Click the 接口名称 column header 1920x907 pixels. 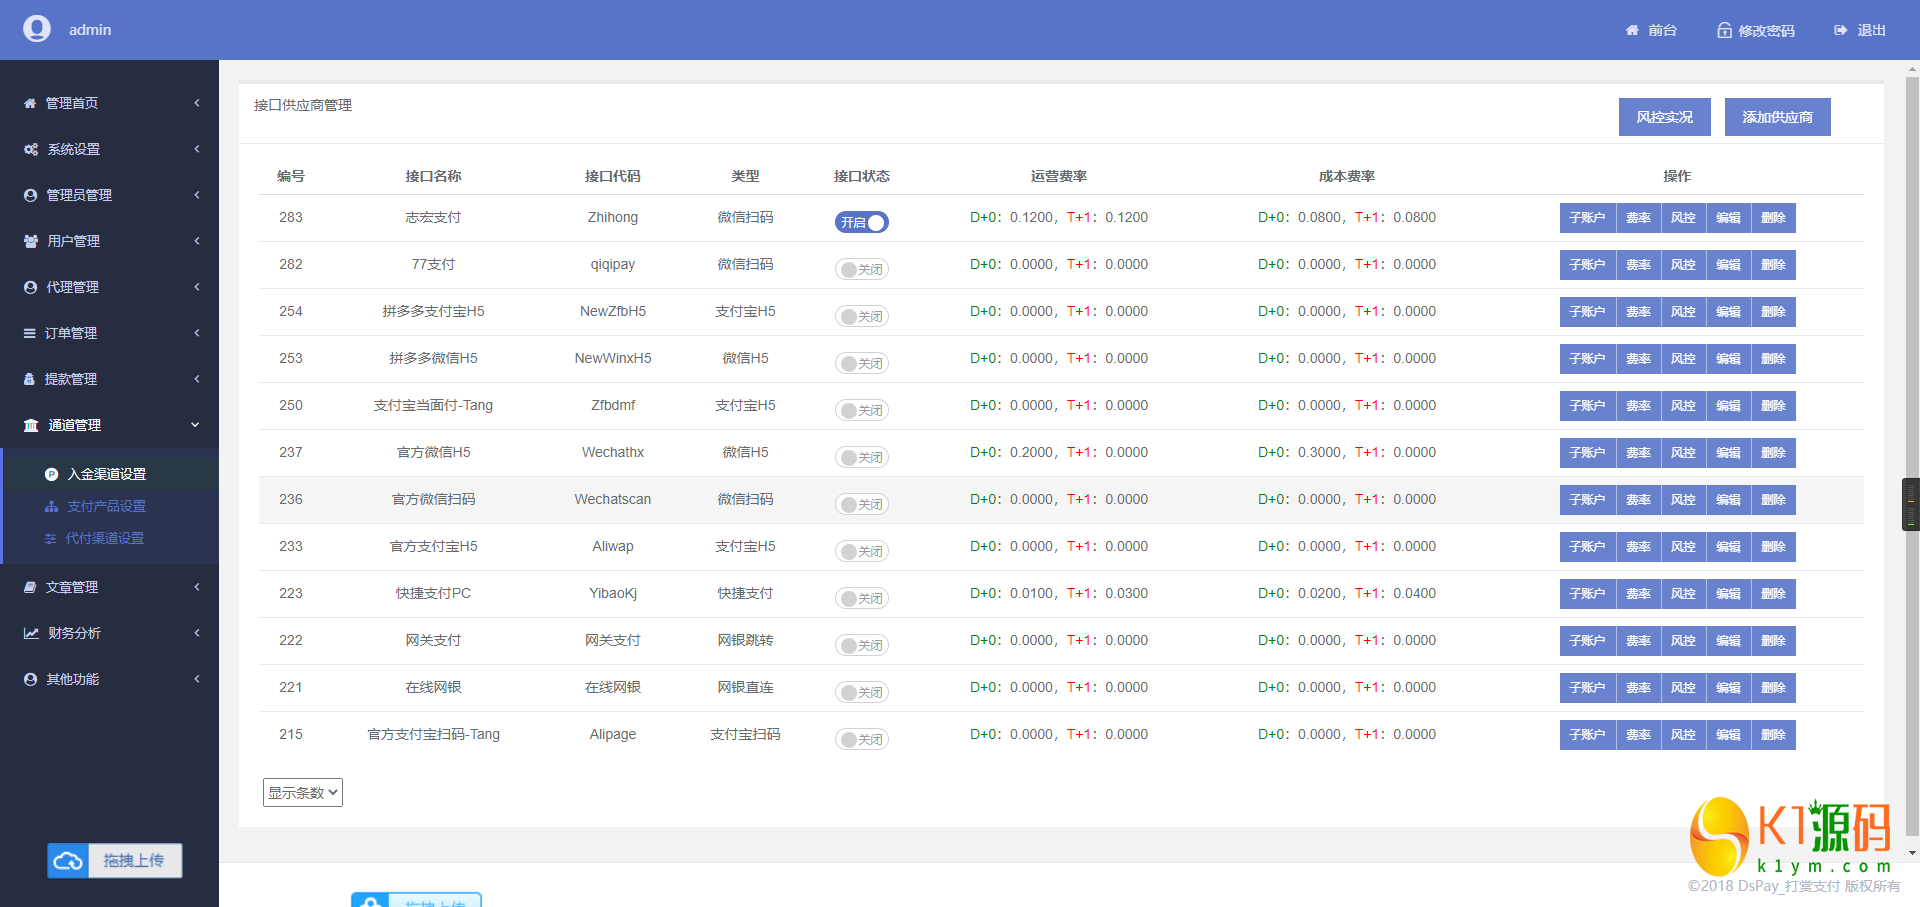(433, 176)
